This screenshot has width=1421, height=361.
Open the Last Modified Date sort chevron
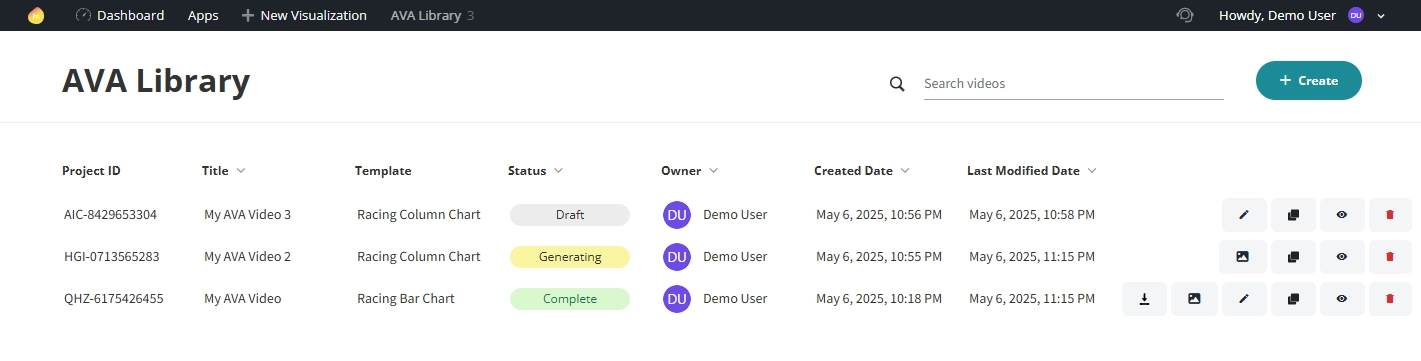tap(1091, 171)
